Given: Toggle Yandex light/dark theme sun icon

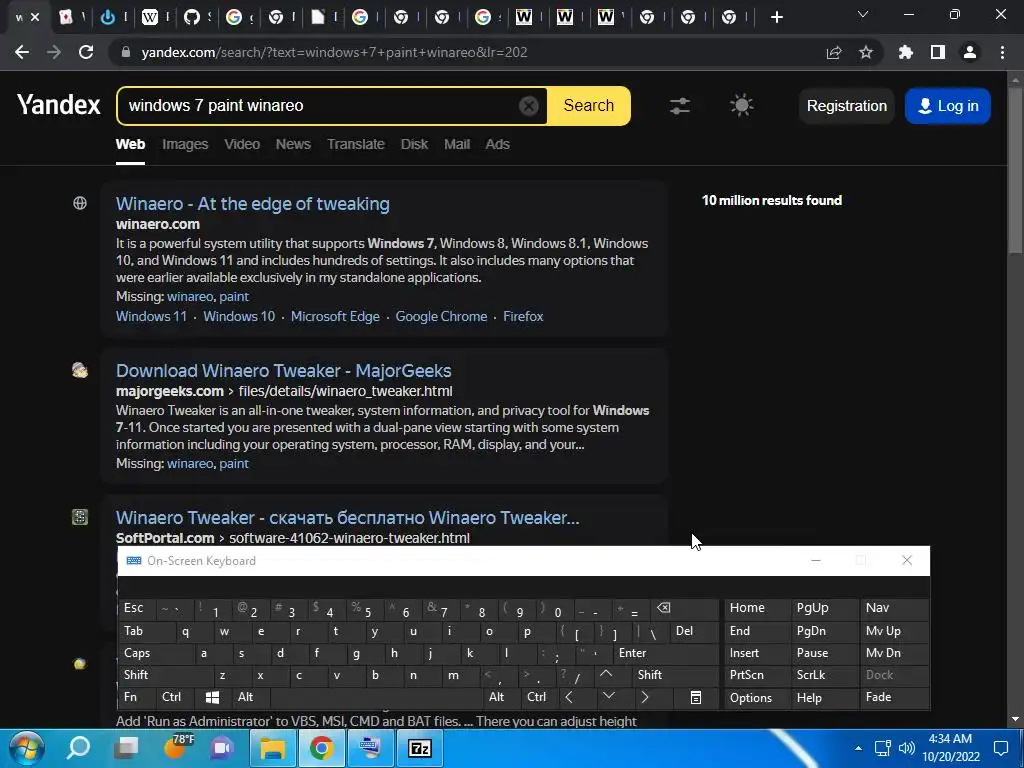Looking at the screenshot, I should pos(741,106).
